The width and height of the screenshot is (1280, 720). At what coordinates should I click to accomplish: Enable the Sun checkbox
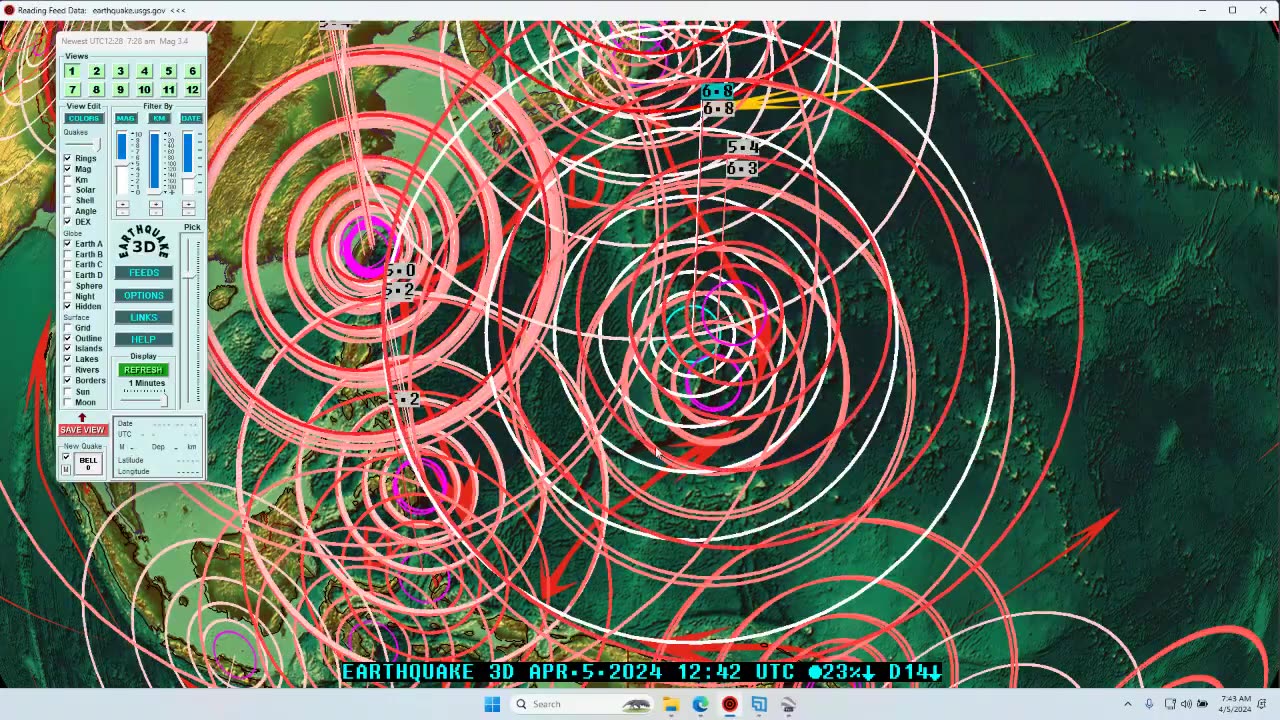[68, 392]
